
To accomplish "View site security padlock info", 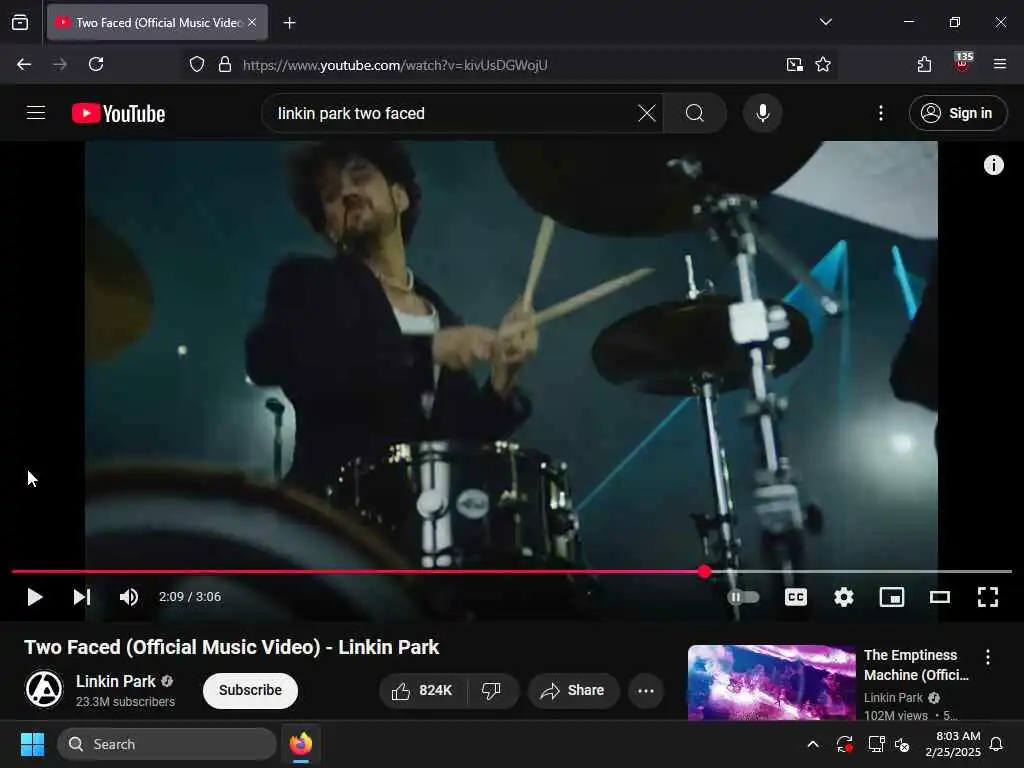I will (225, 65).
